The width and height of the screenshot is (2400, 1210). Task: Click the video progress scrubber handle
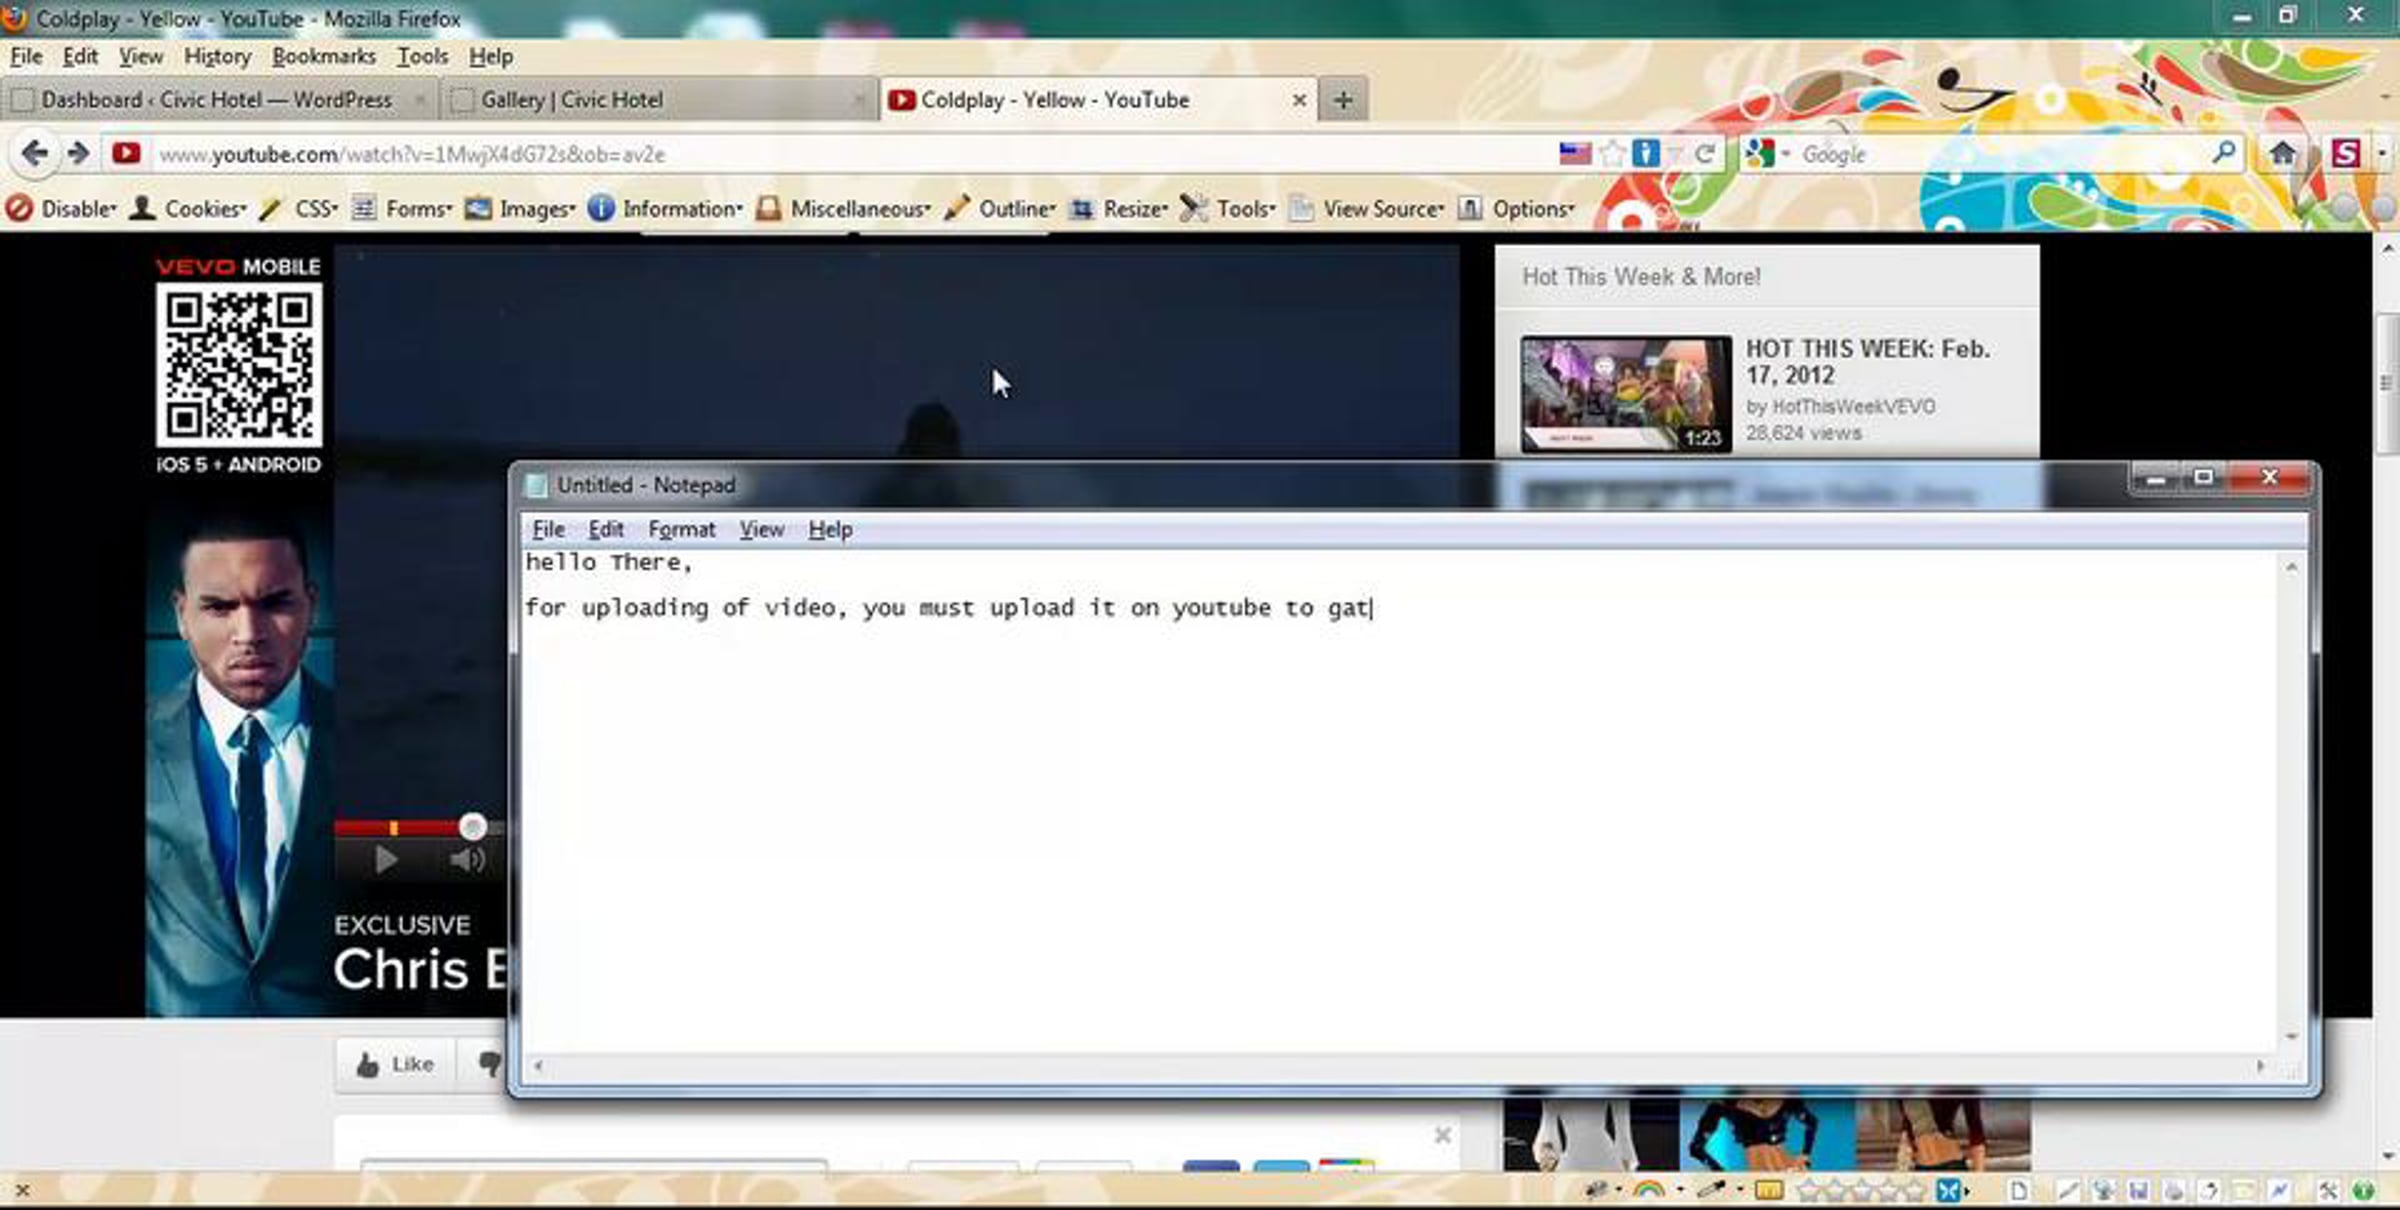(473, 827)
